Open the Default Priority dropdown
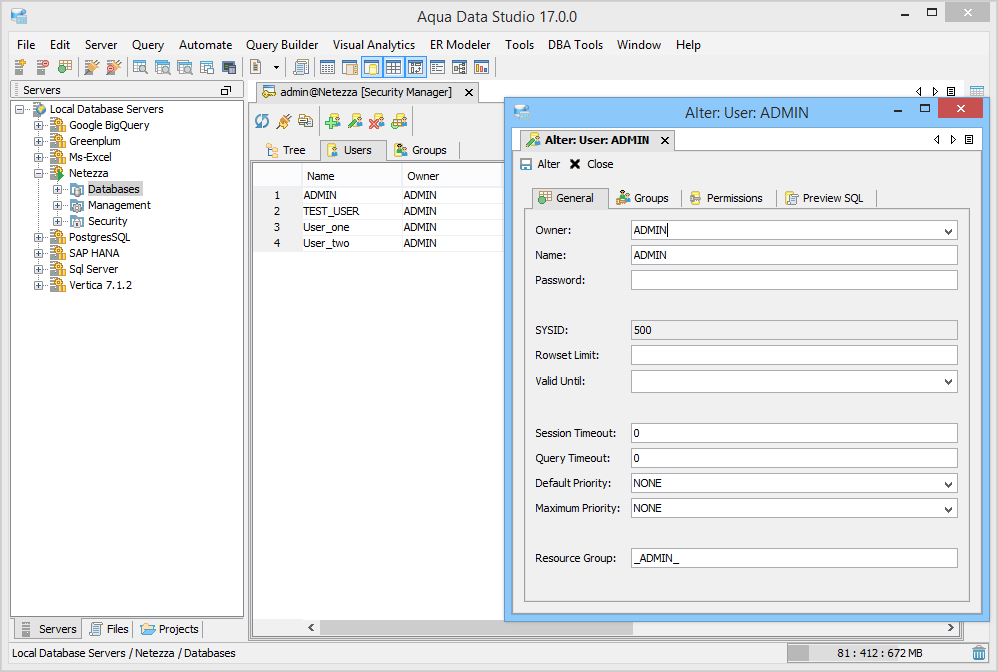The width and height of the screenshot is (998, 672). 948,484
